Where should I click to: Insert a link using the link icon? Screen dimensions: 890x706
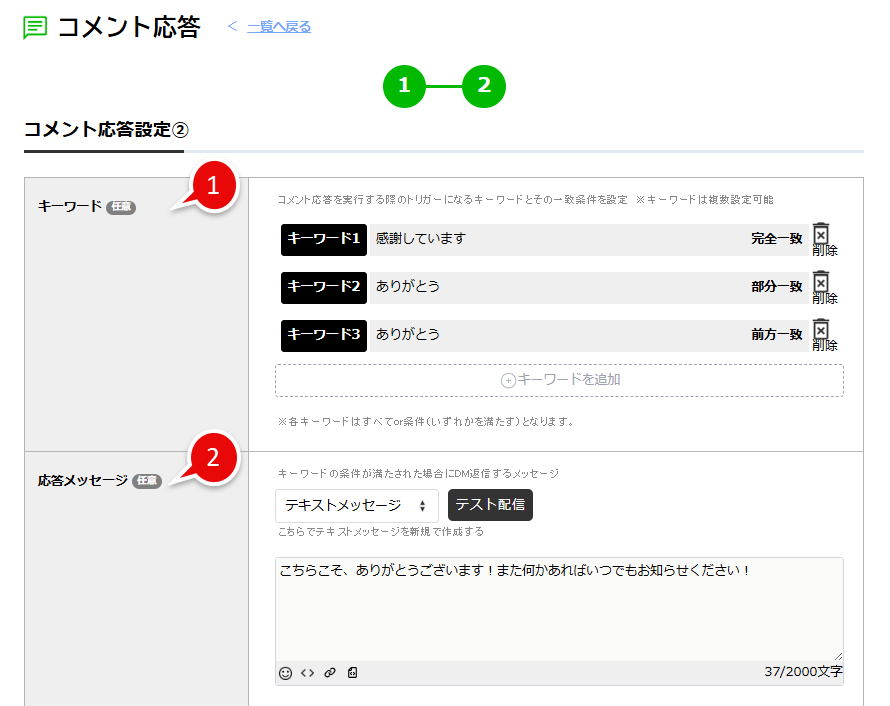(x=330, y=672)
